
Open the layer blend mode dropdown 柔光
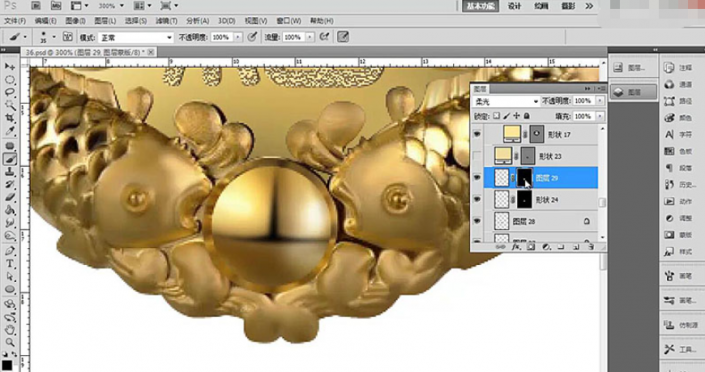pyautogui.click(x=506, y=102)
